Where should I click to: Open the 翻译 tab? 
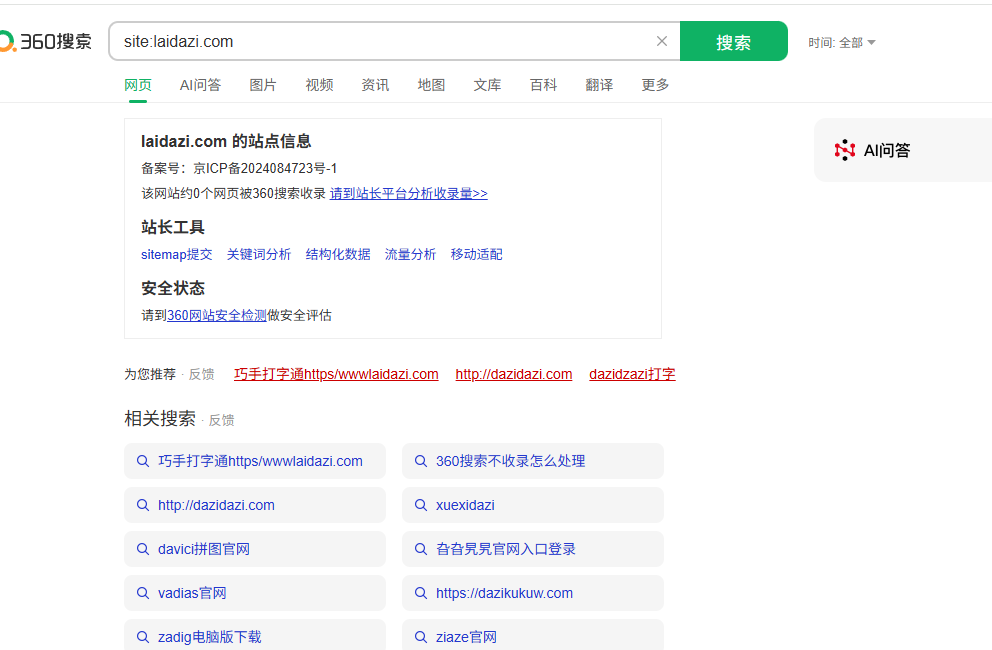click(x=599, y=85)
